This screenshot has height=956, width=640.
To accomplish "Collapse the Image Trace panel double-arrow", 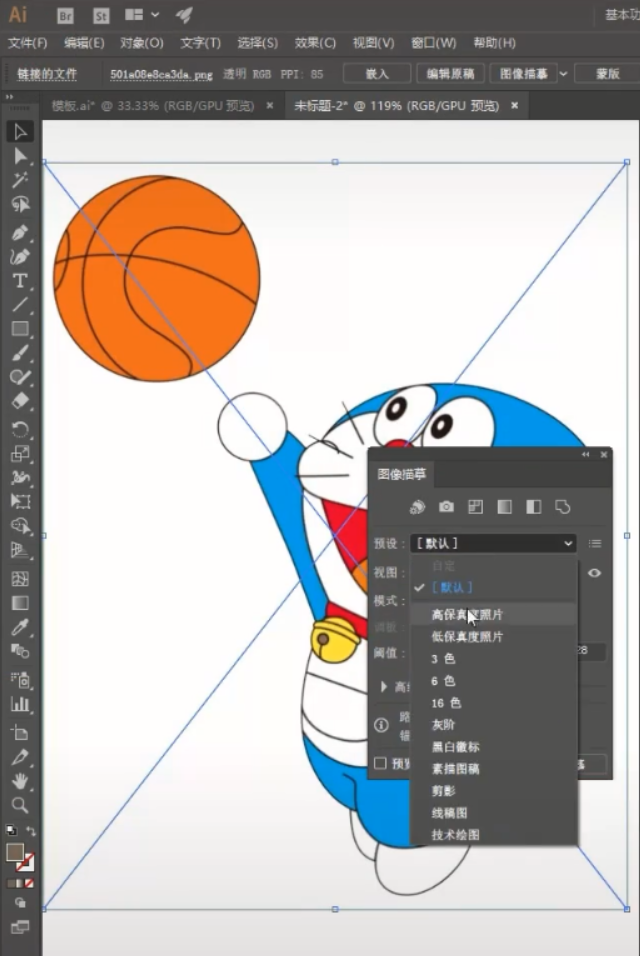I will coord(585,455).
